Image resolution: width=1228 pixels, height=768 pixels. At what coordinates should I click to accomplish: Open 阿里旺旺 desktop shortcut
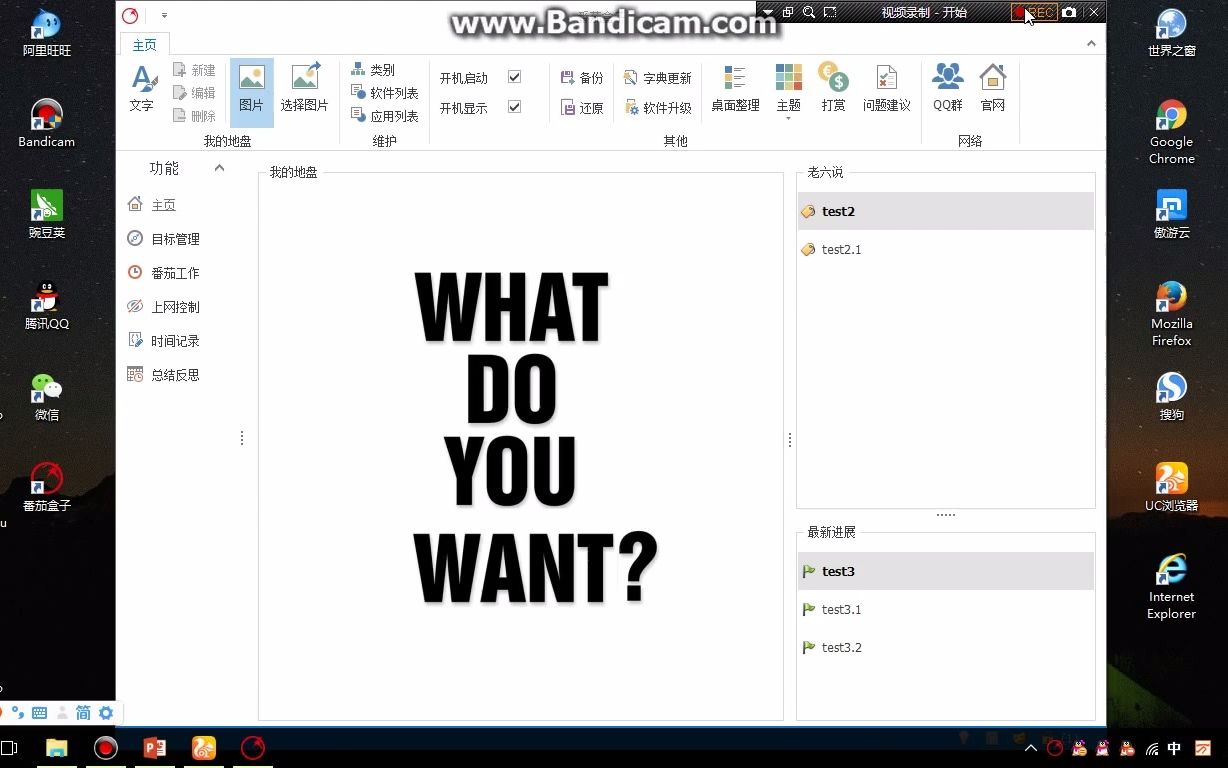(x=46, y=32)
